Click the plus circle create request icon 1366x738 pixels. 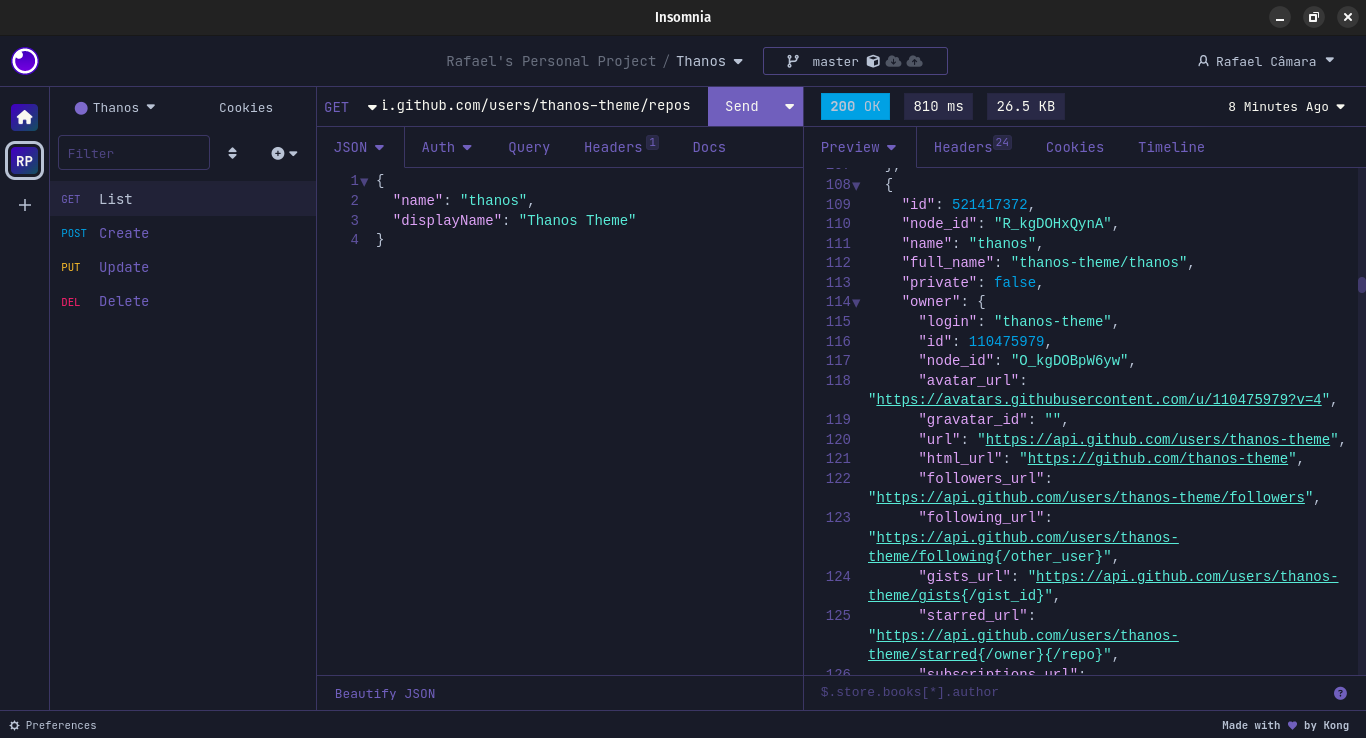pos(278,153)
